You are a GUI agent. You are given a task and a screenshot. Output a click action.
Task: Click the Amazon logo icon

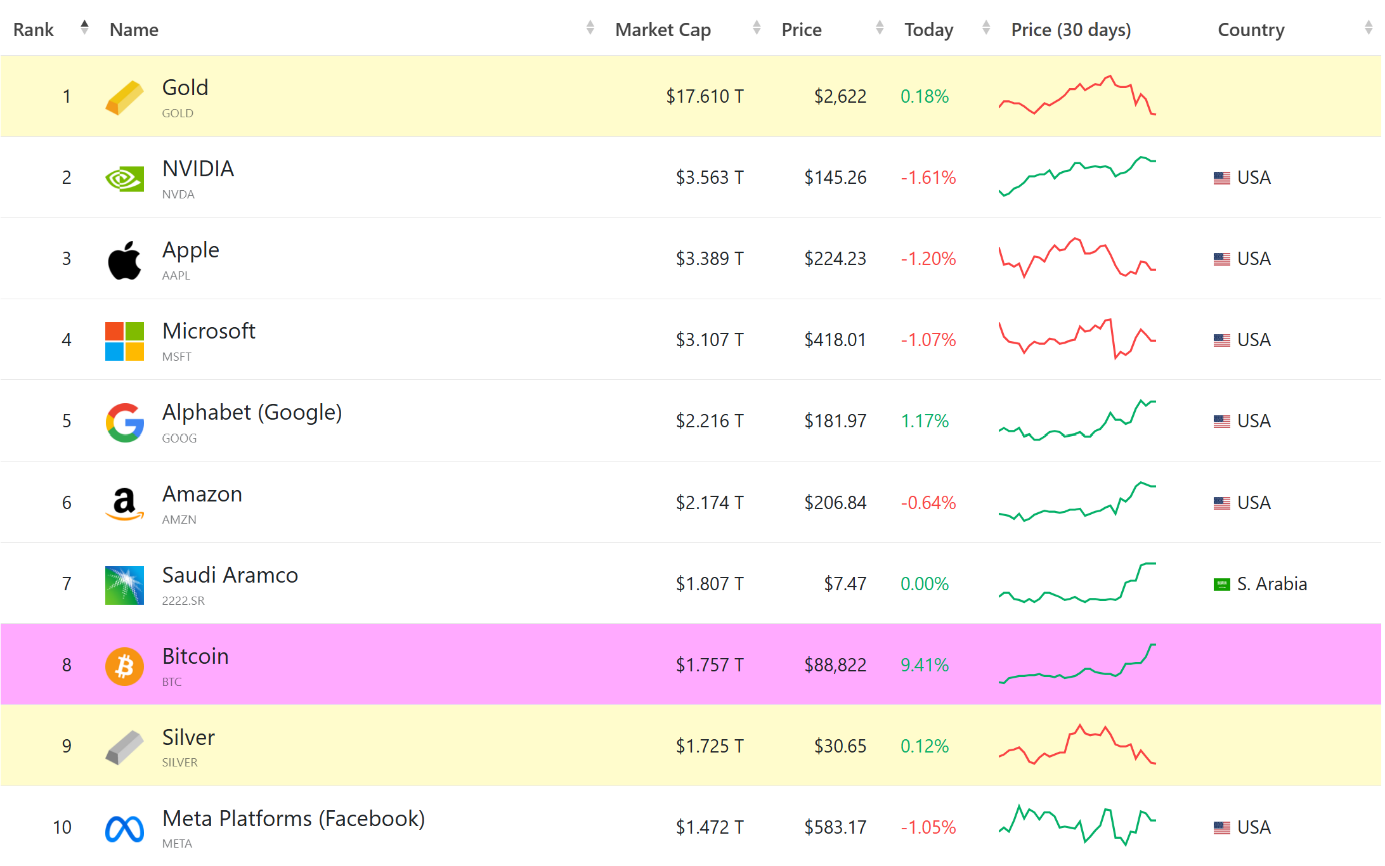point(124,503)
